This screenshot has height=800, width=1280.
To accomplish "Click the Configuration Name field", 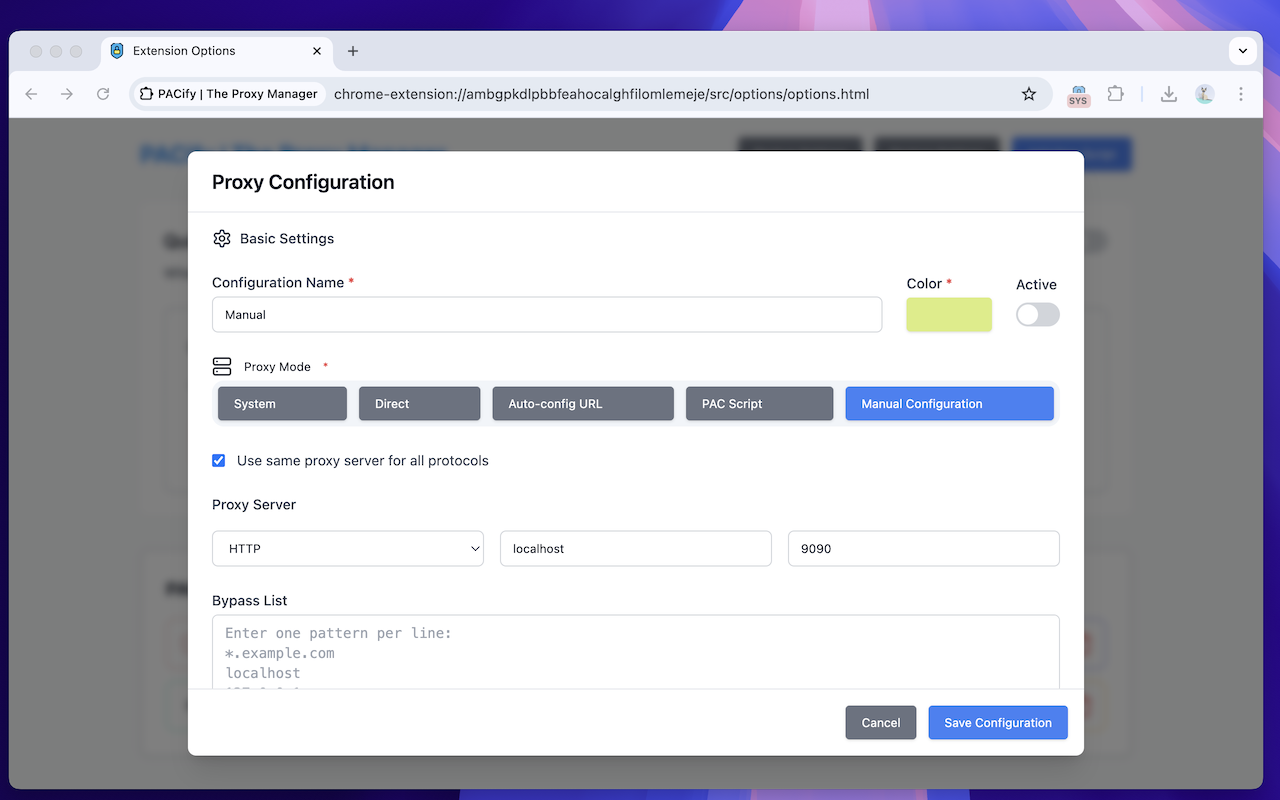I will tap(547, 315).
